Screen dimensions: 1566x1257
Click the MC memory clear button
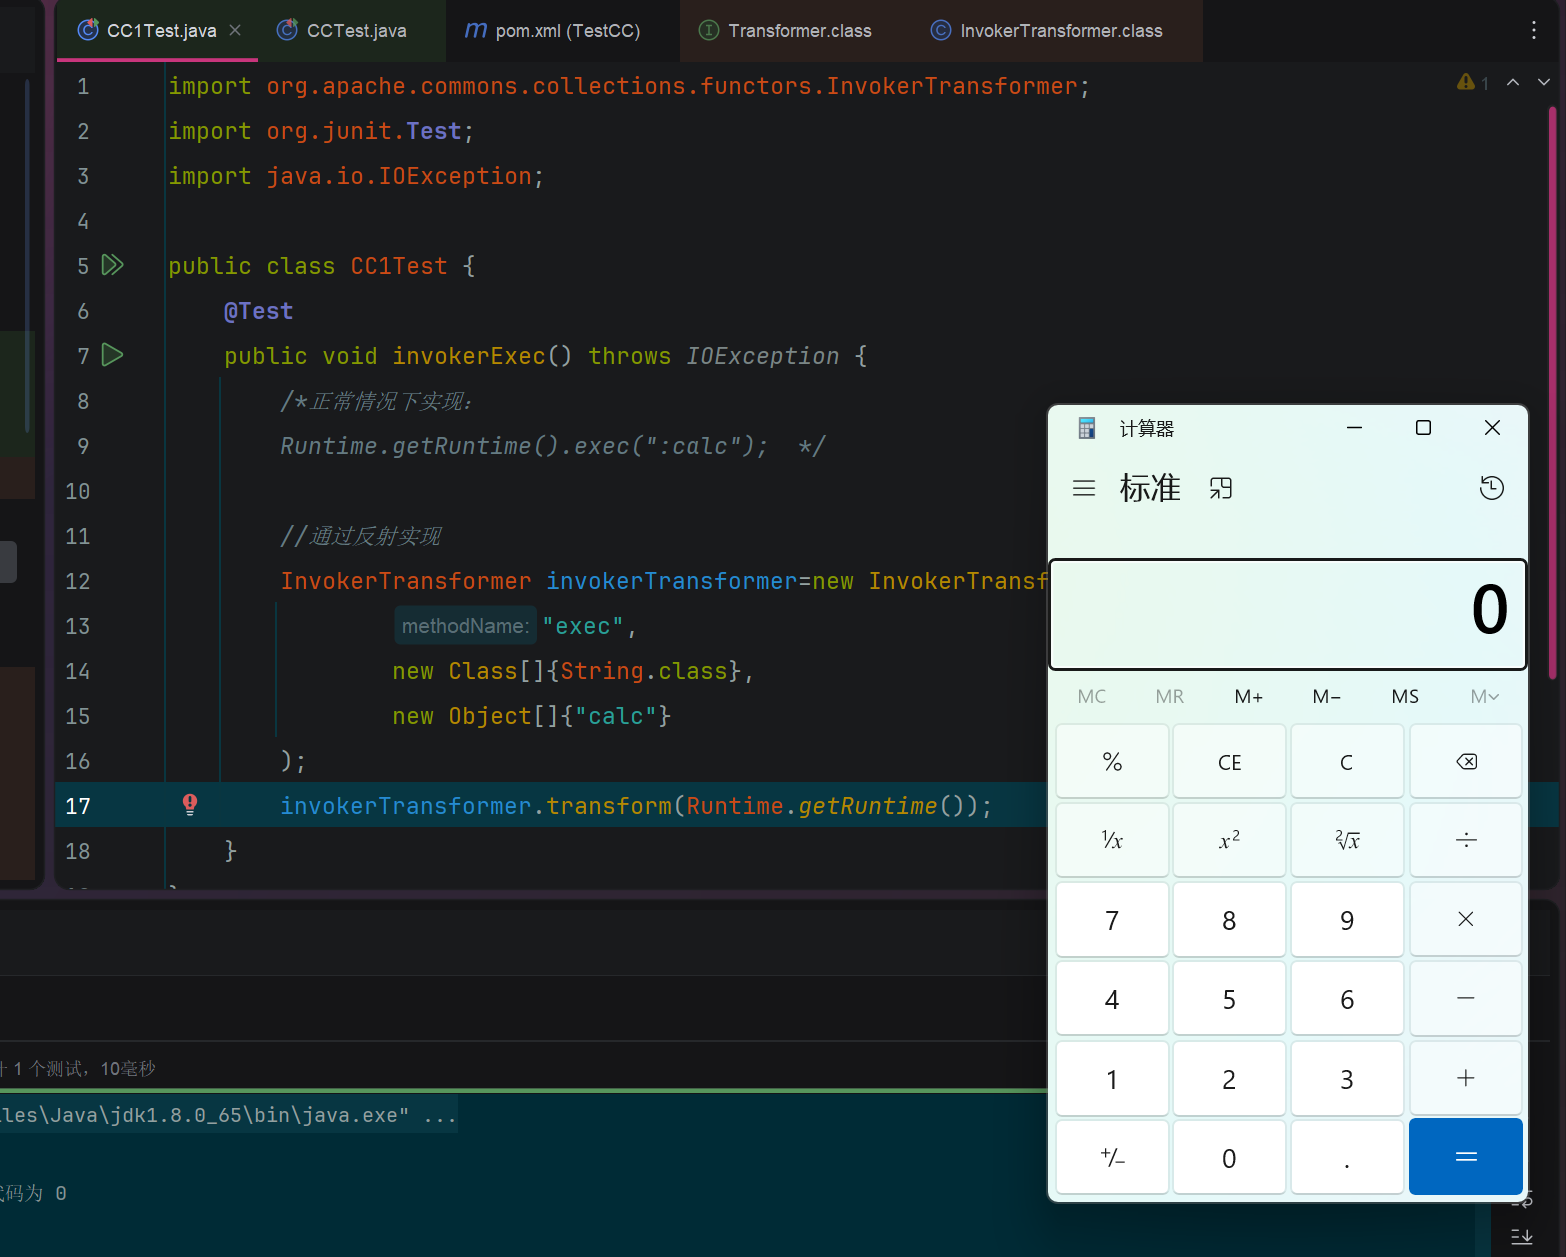[x=1092, y=696]
